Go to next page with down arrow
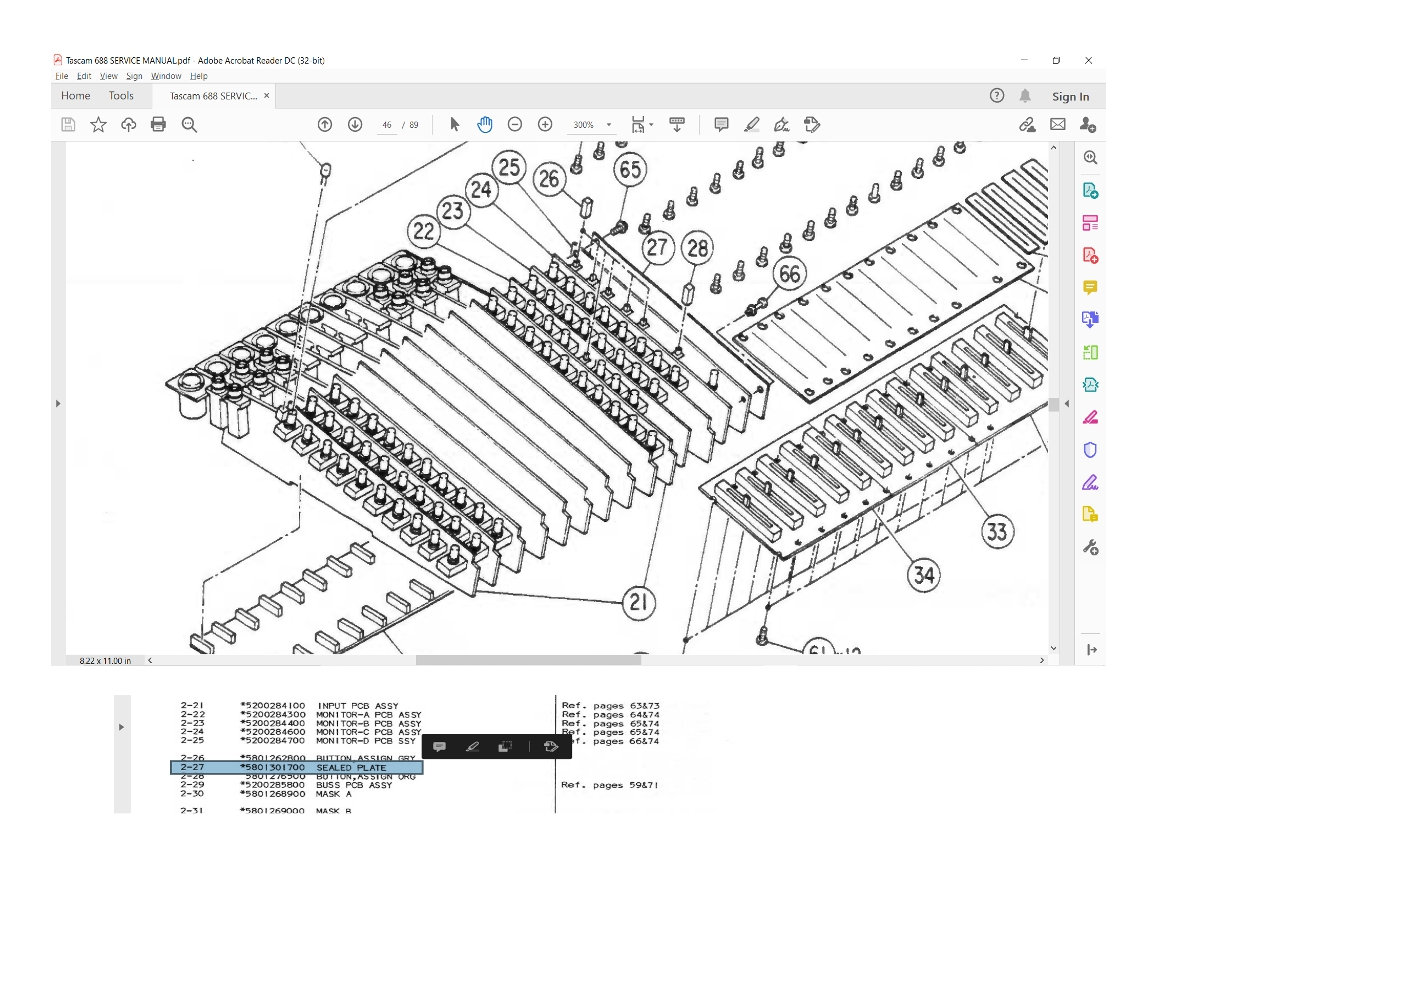The image size is (1403, 992). [355, 125]
